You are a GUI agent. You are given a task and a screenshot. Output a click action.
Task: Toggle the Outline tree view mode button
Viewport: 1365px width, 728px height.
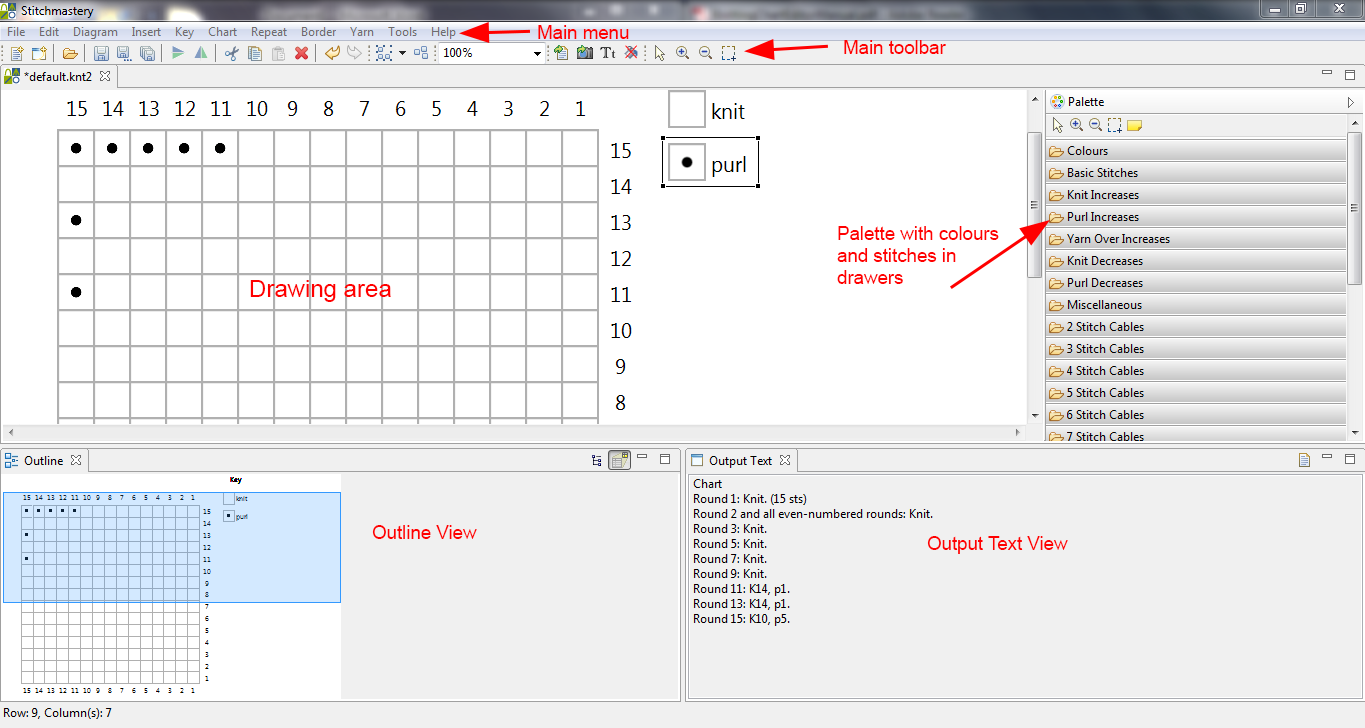coord(597,460)
